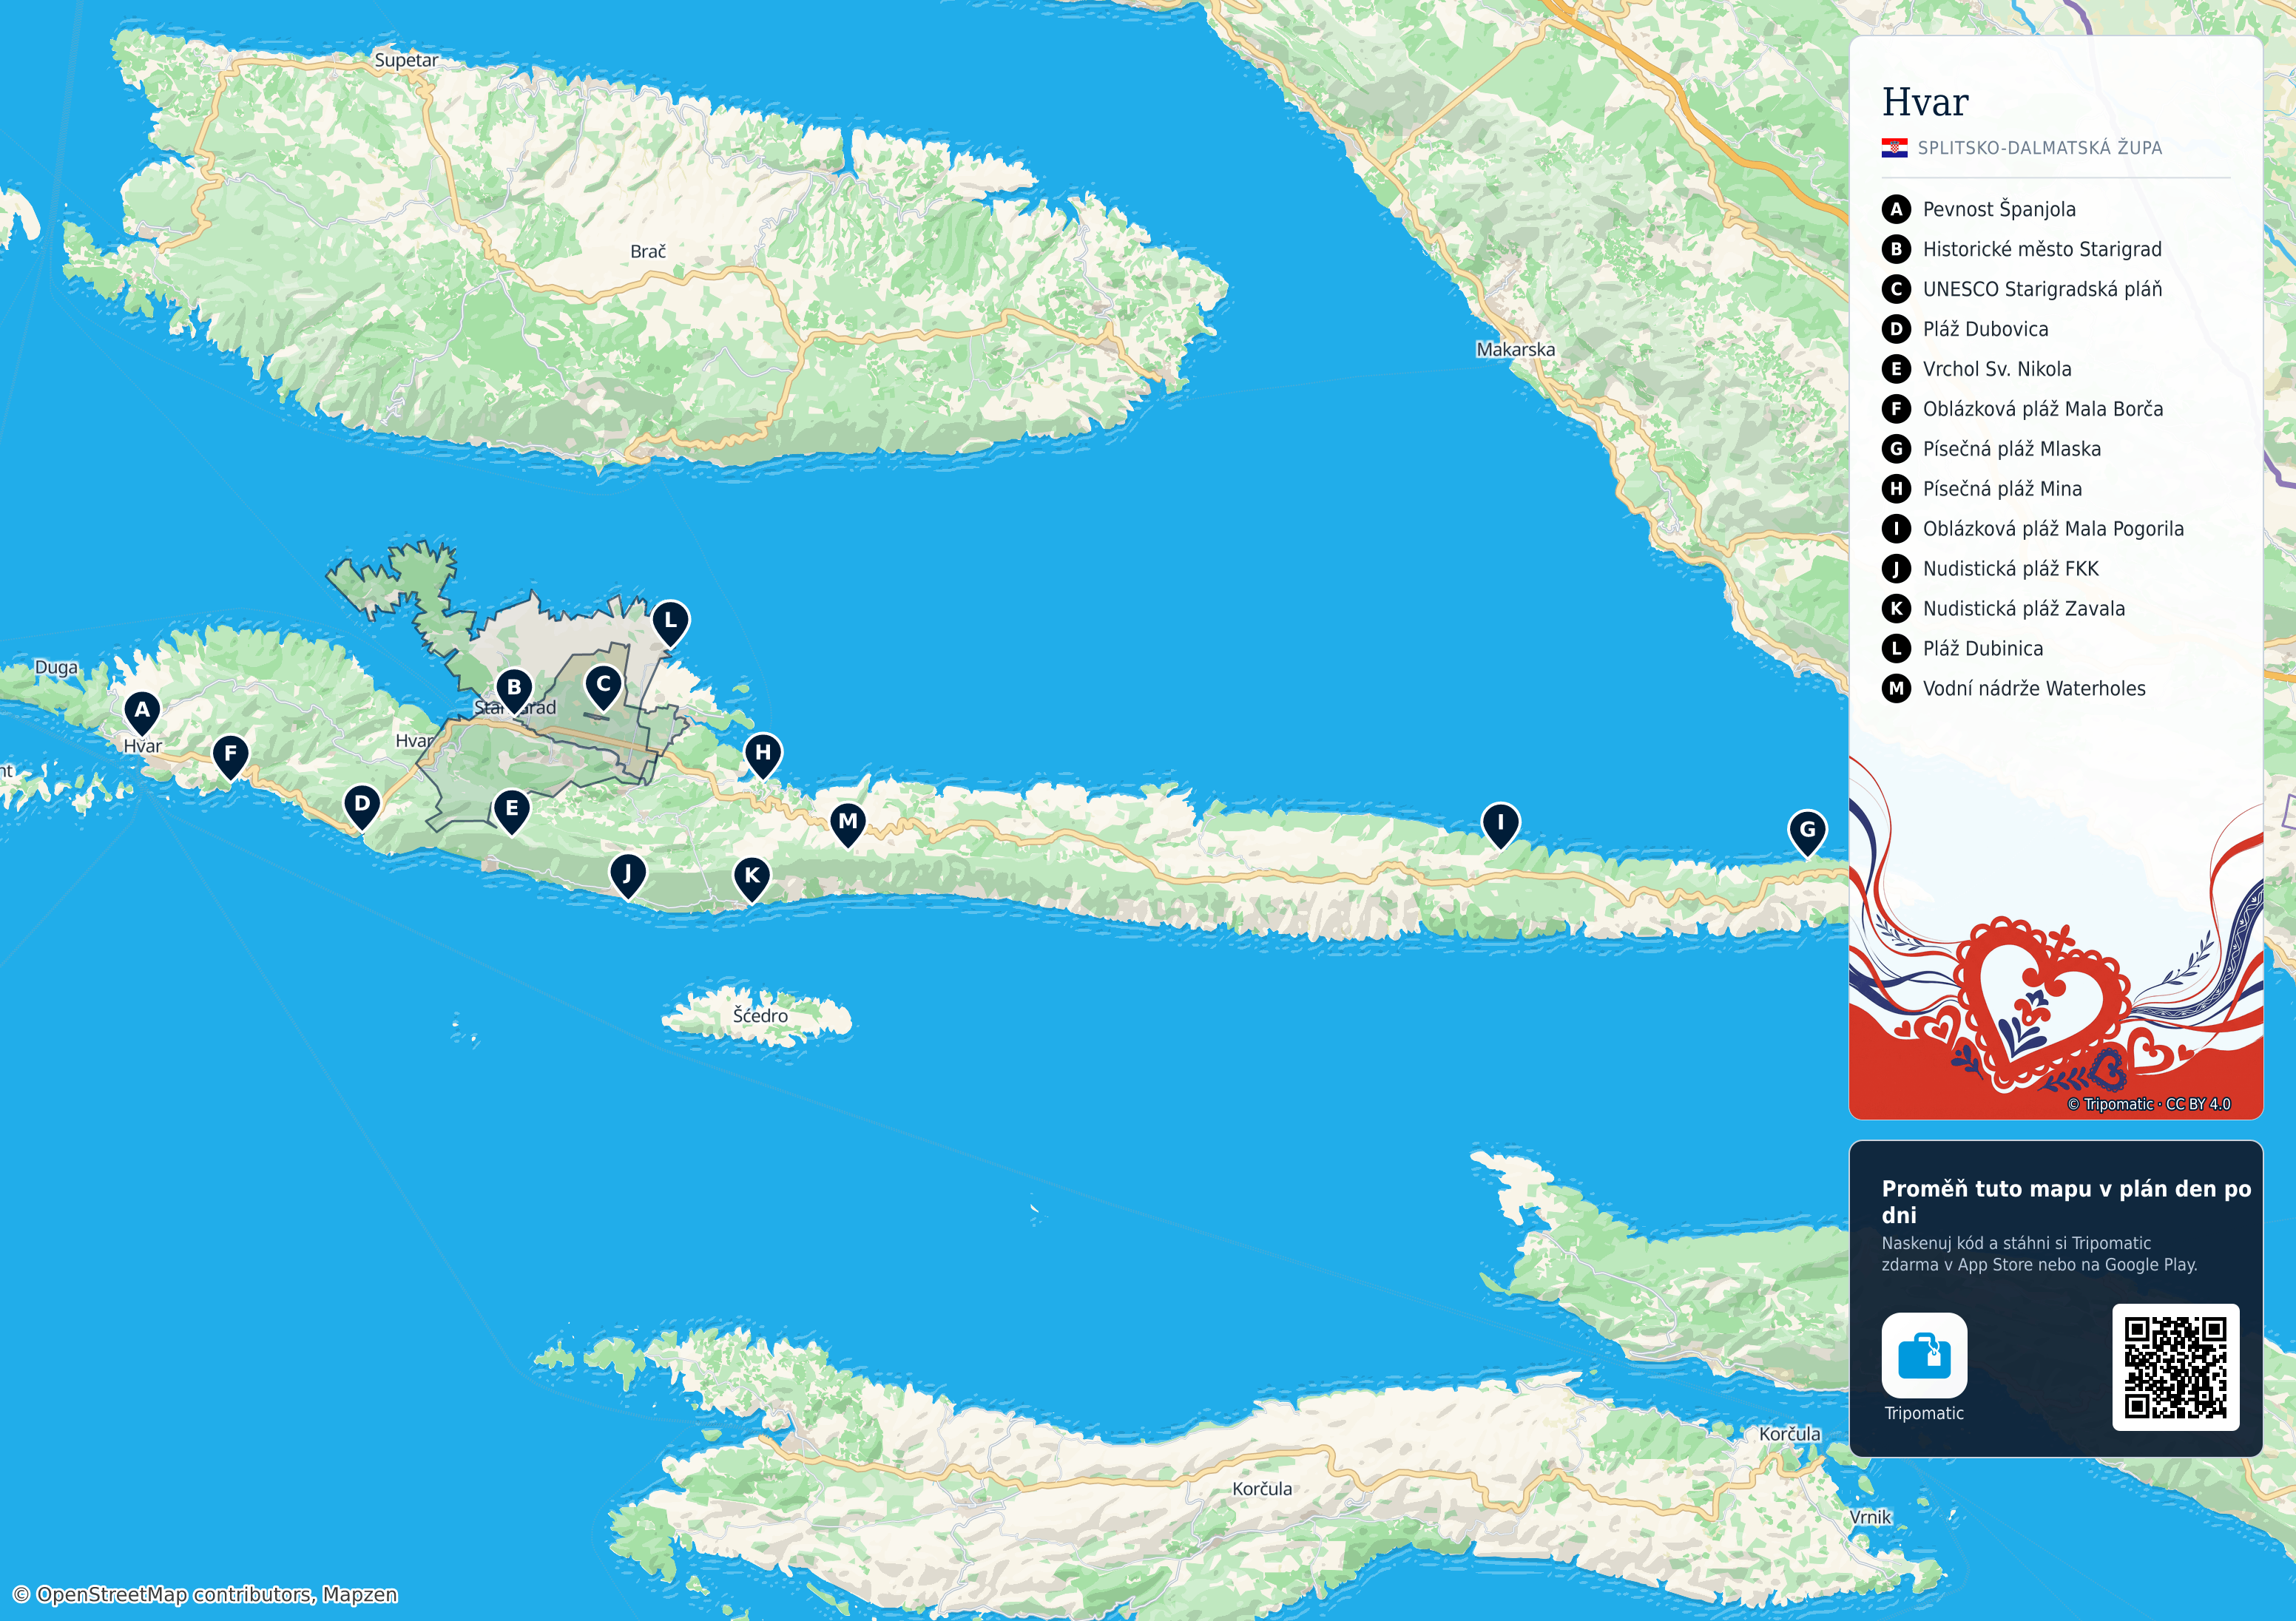Click the Šćedro island label
Image resolution: width=2296 pixels, height=1621 pixels.
click(760, 1016)
